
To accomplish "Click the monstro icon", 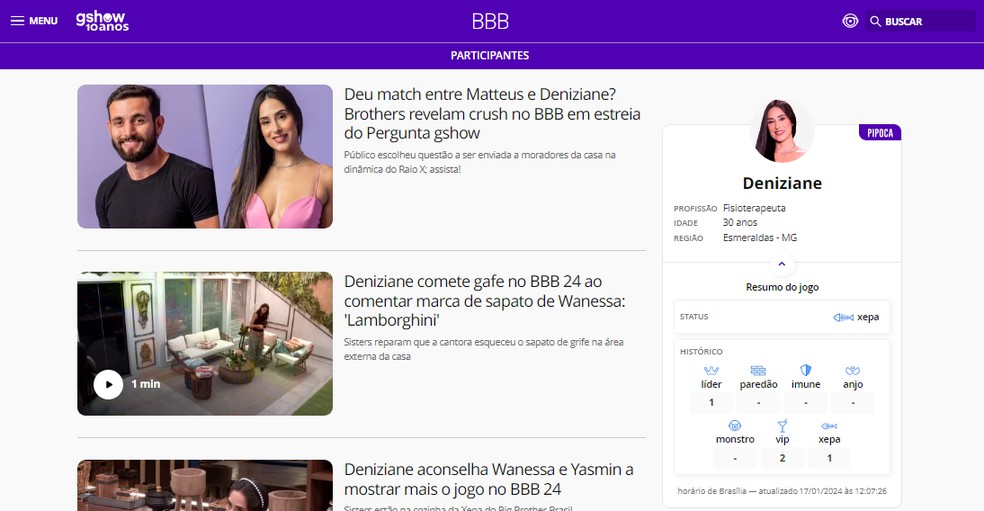I will click(735, 426).
